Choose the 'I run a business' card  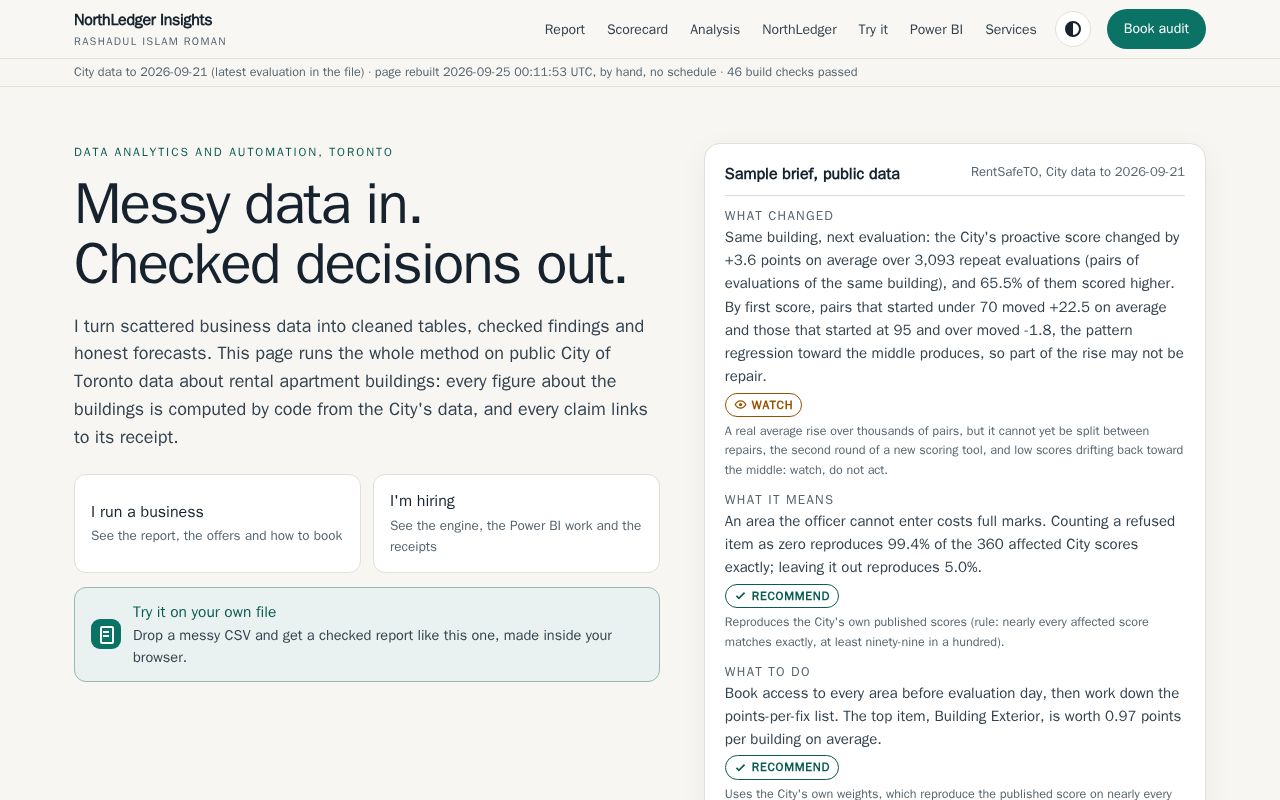[x=217, y=523]
